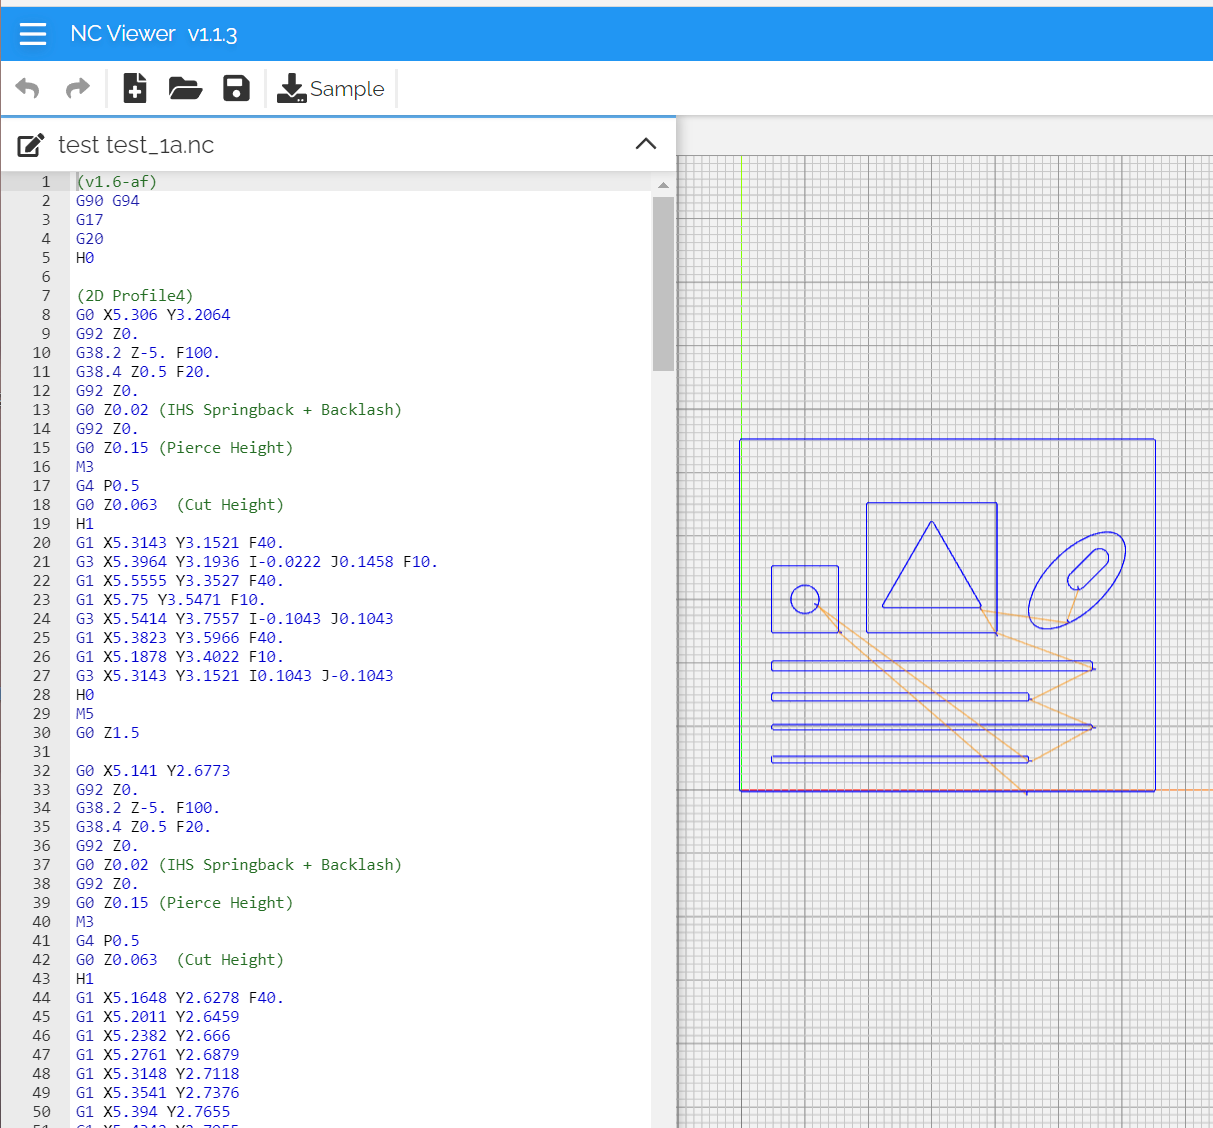The image size is (1213, 1128).
Task: Click line 11 G38.4 Z0.5 F20.
Action: point(144,372)
